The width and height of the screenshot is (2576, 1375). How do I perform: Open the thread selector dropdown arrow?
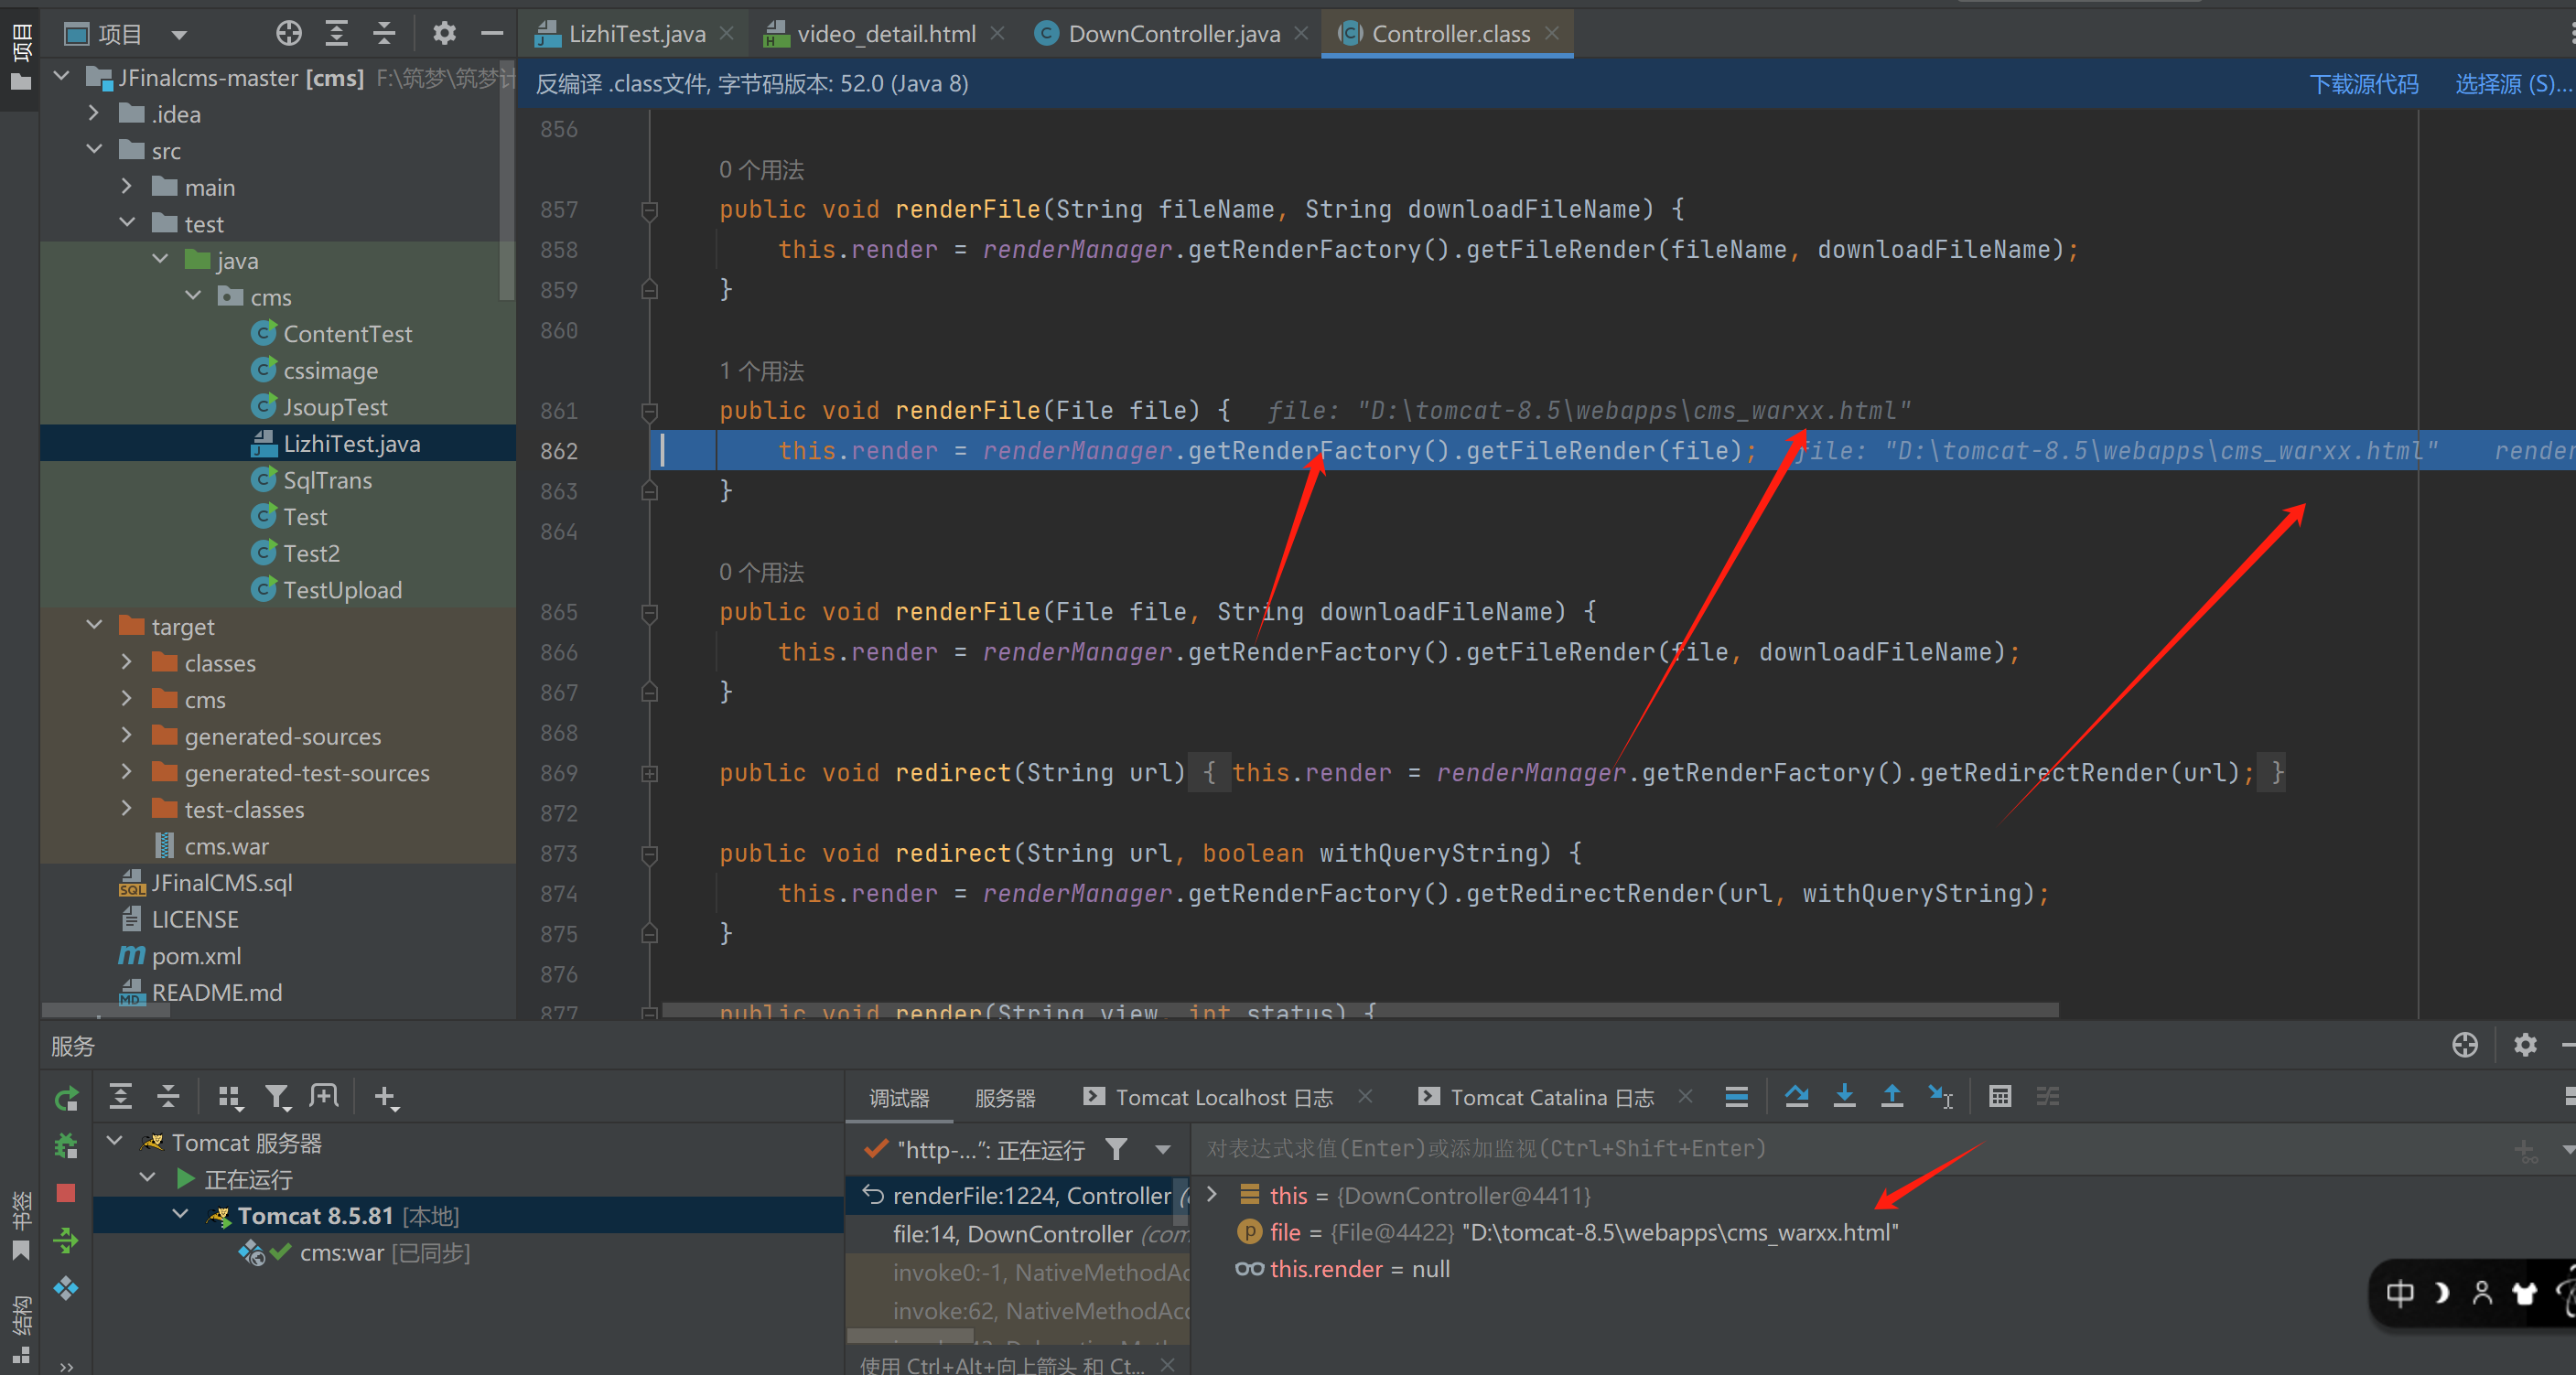pos(1163,1150)
